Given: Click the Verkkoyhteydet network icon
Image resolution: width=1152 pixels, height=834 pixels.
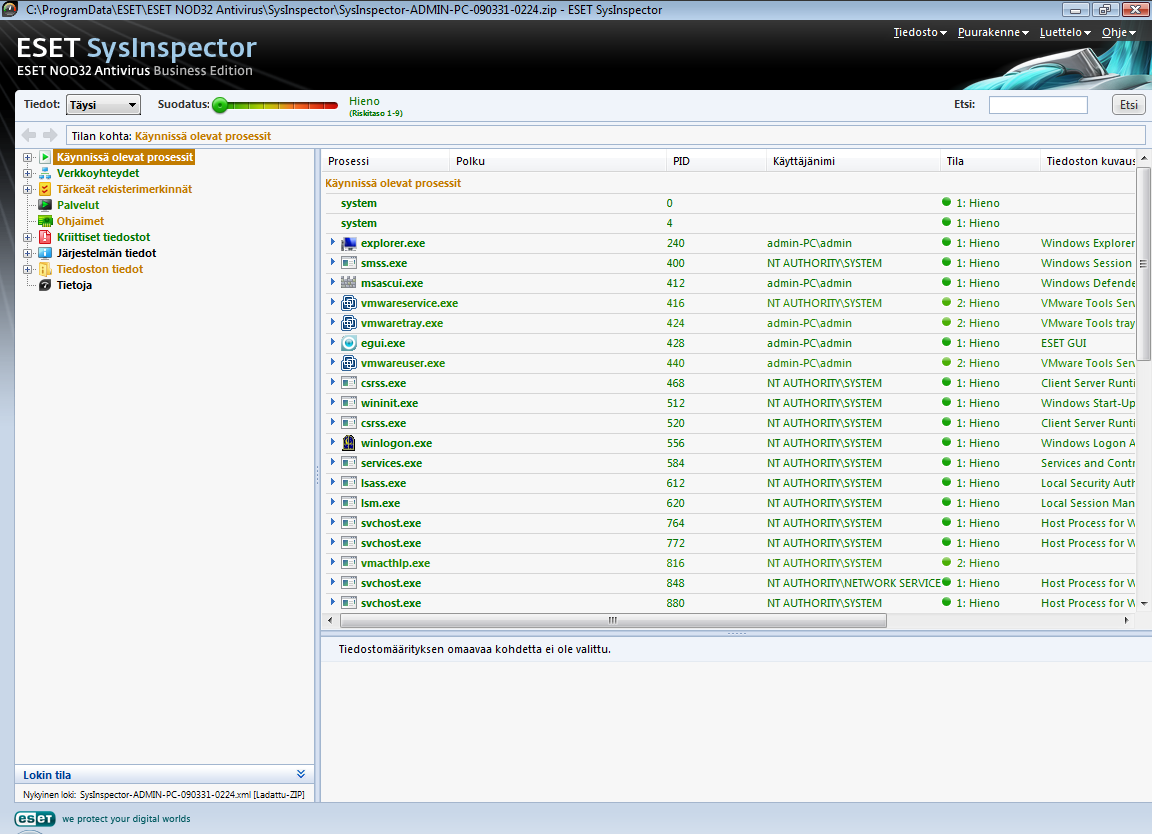Looking at the screenshot, I should coord(45,173).
